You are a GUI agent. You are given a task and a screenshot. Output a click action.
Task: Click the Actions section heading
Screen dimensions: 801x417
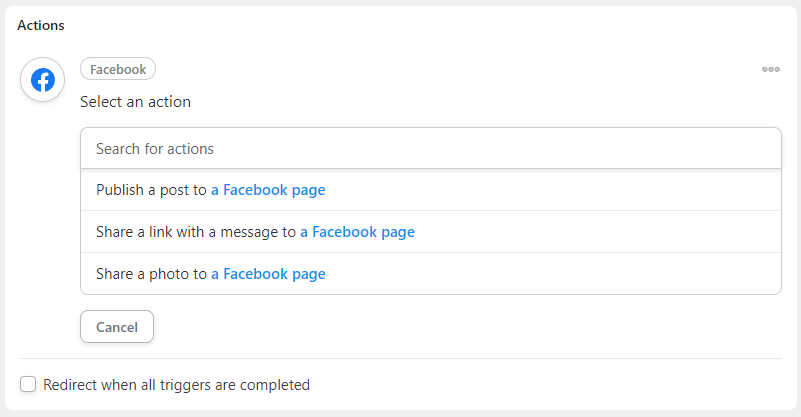click(41, 25)
